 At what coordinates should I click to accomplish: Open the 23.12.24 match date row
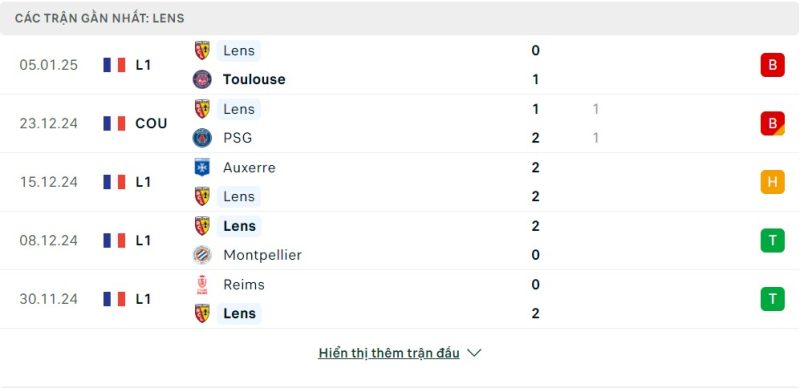pyautogui.click(x=400, y=124)
